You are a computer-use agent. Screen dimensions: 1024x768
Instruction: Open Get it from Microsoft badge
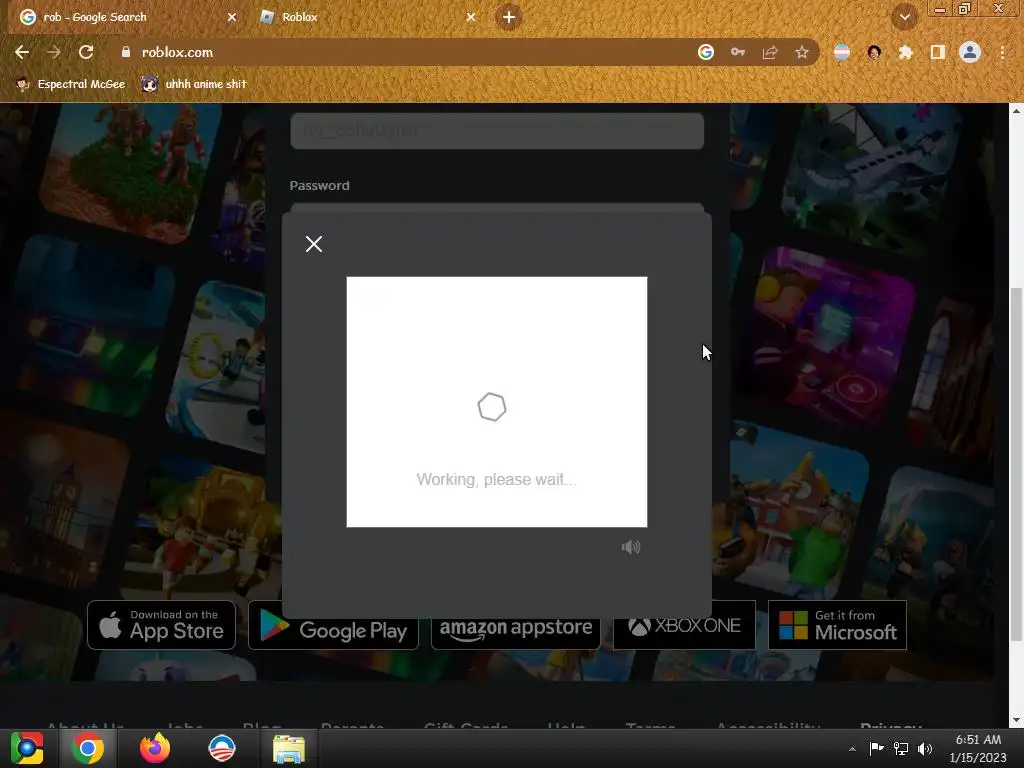pyautogui.click(x=837, y=625)
